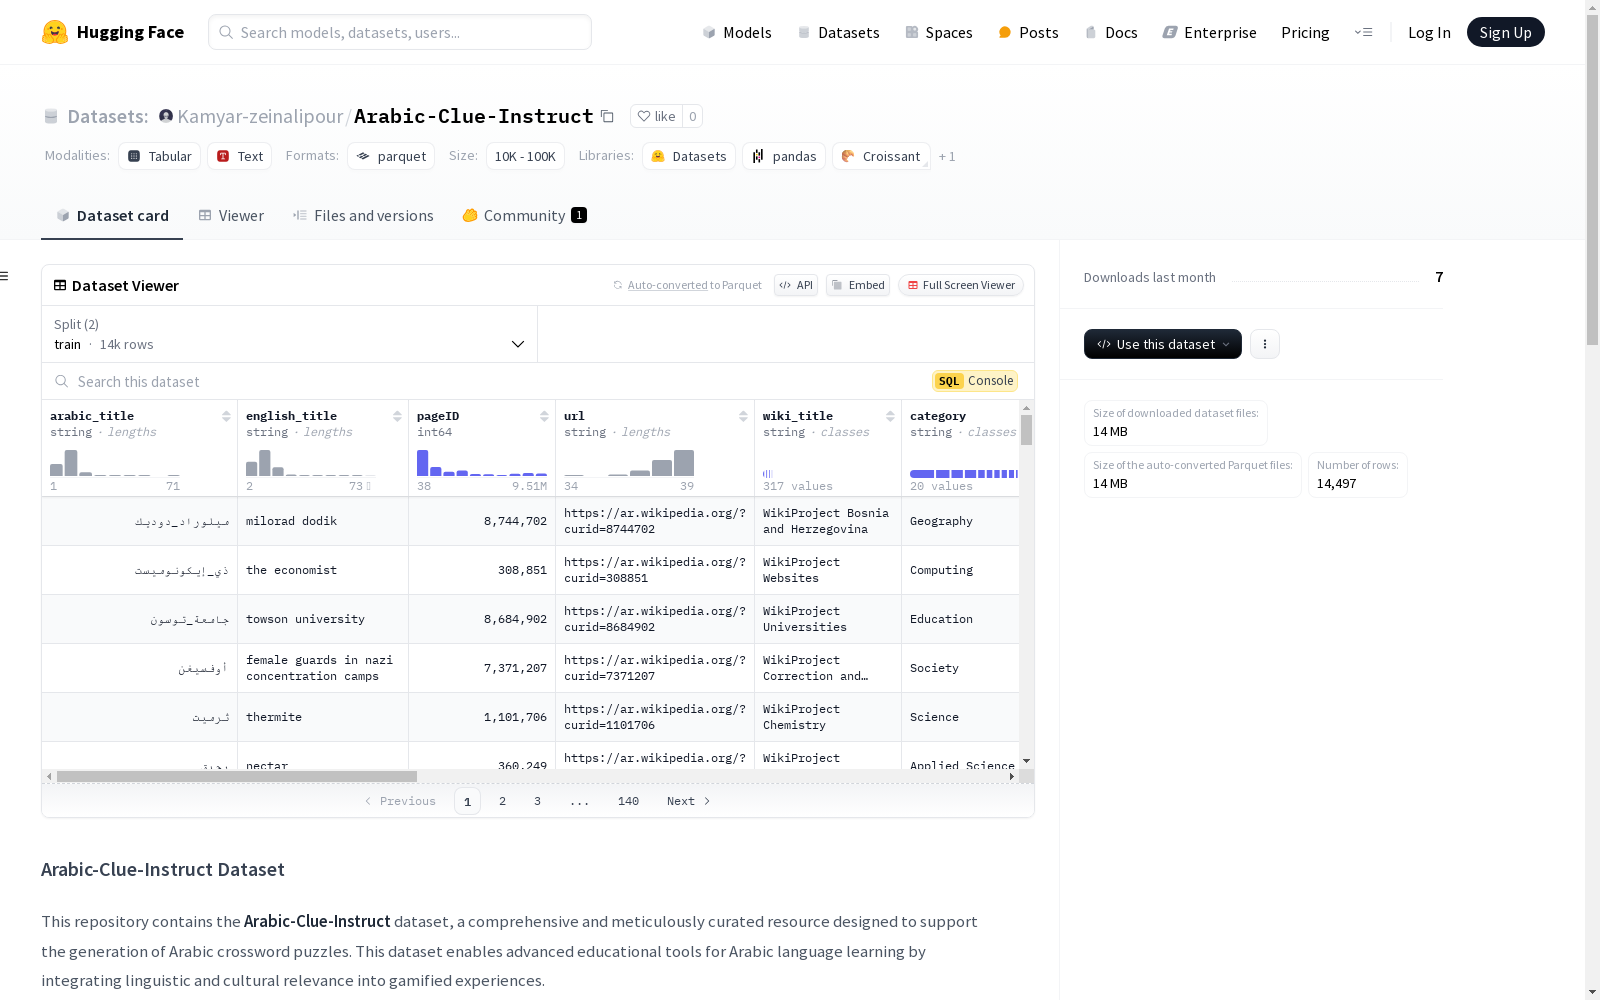Focus the top search models input
The height and width of the screenshot is (1000, 1600).
coord(400,32)
